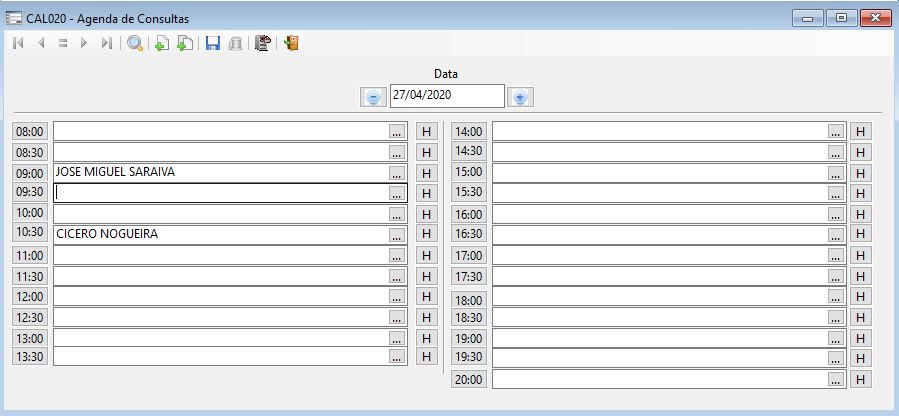This screenshot has width=899, height=416.
Task: Open lookup for the 14:00 appointment
Action: coord(836,131)
